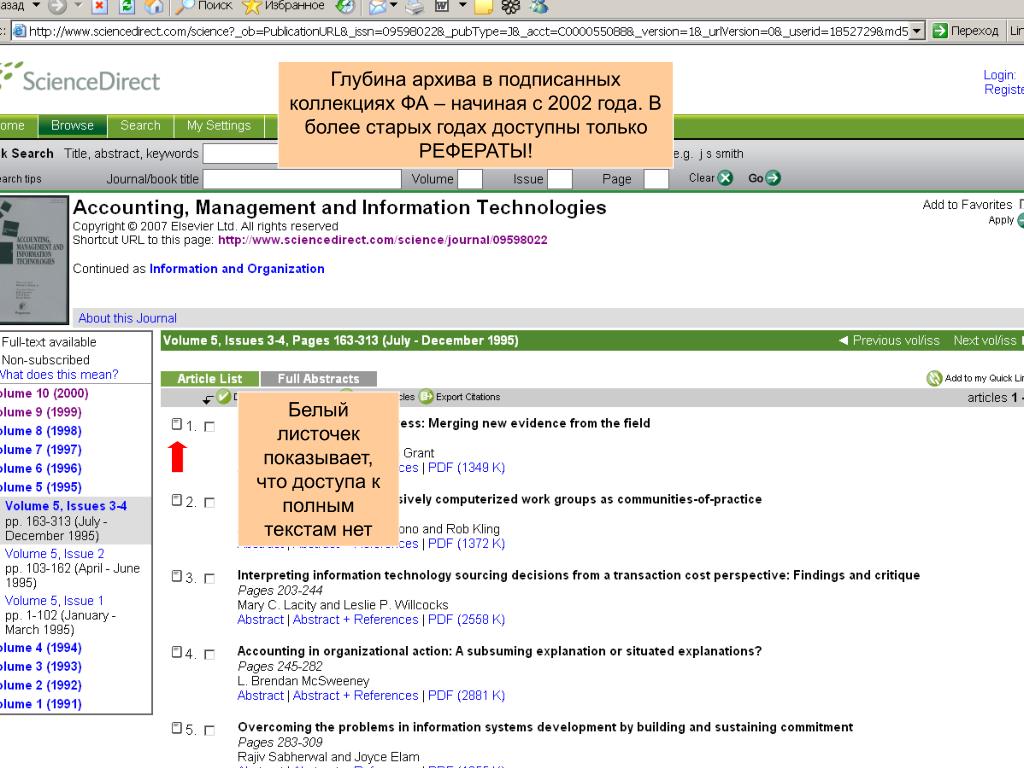Open the Word edit icon dropdown arrow
Viewport: 1024px width, 768px height.
point(462,5)
